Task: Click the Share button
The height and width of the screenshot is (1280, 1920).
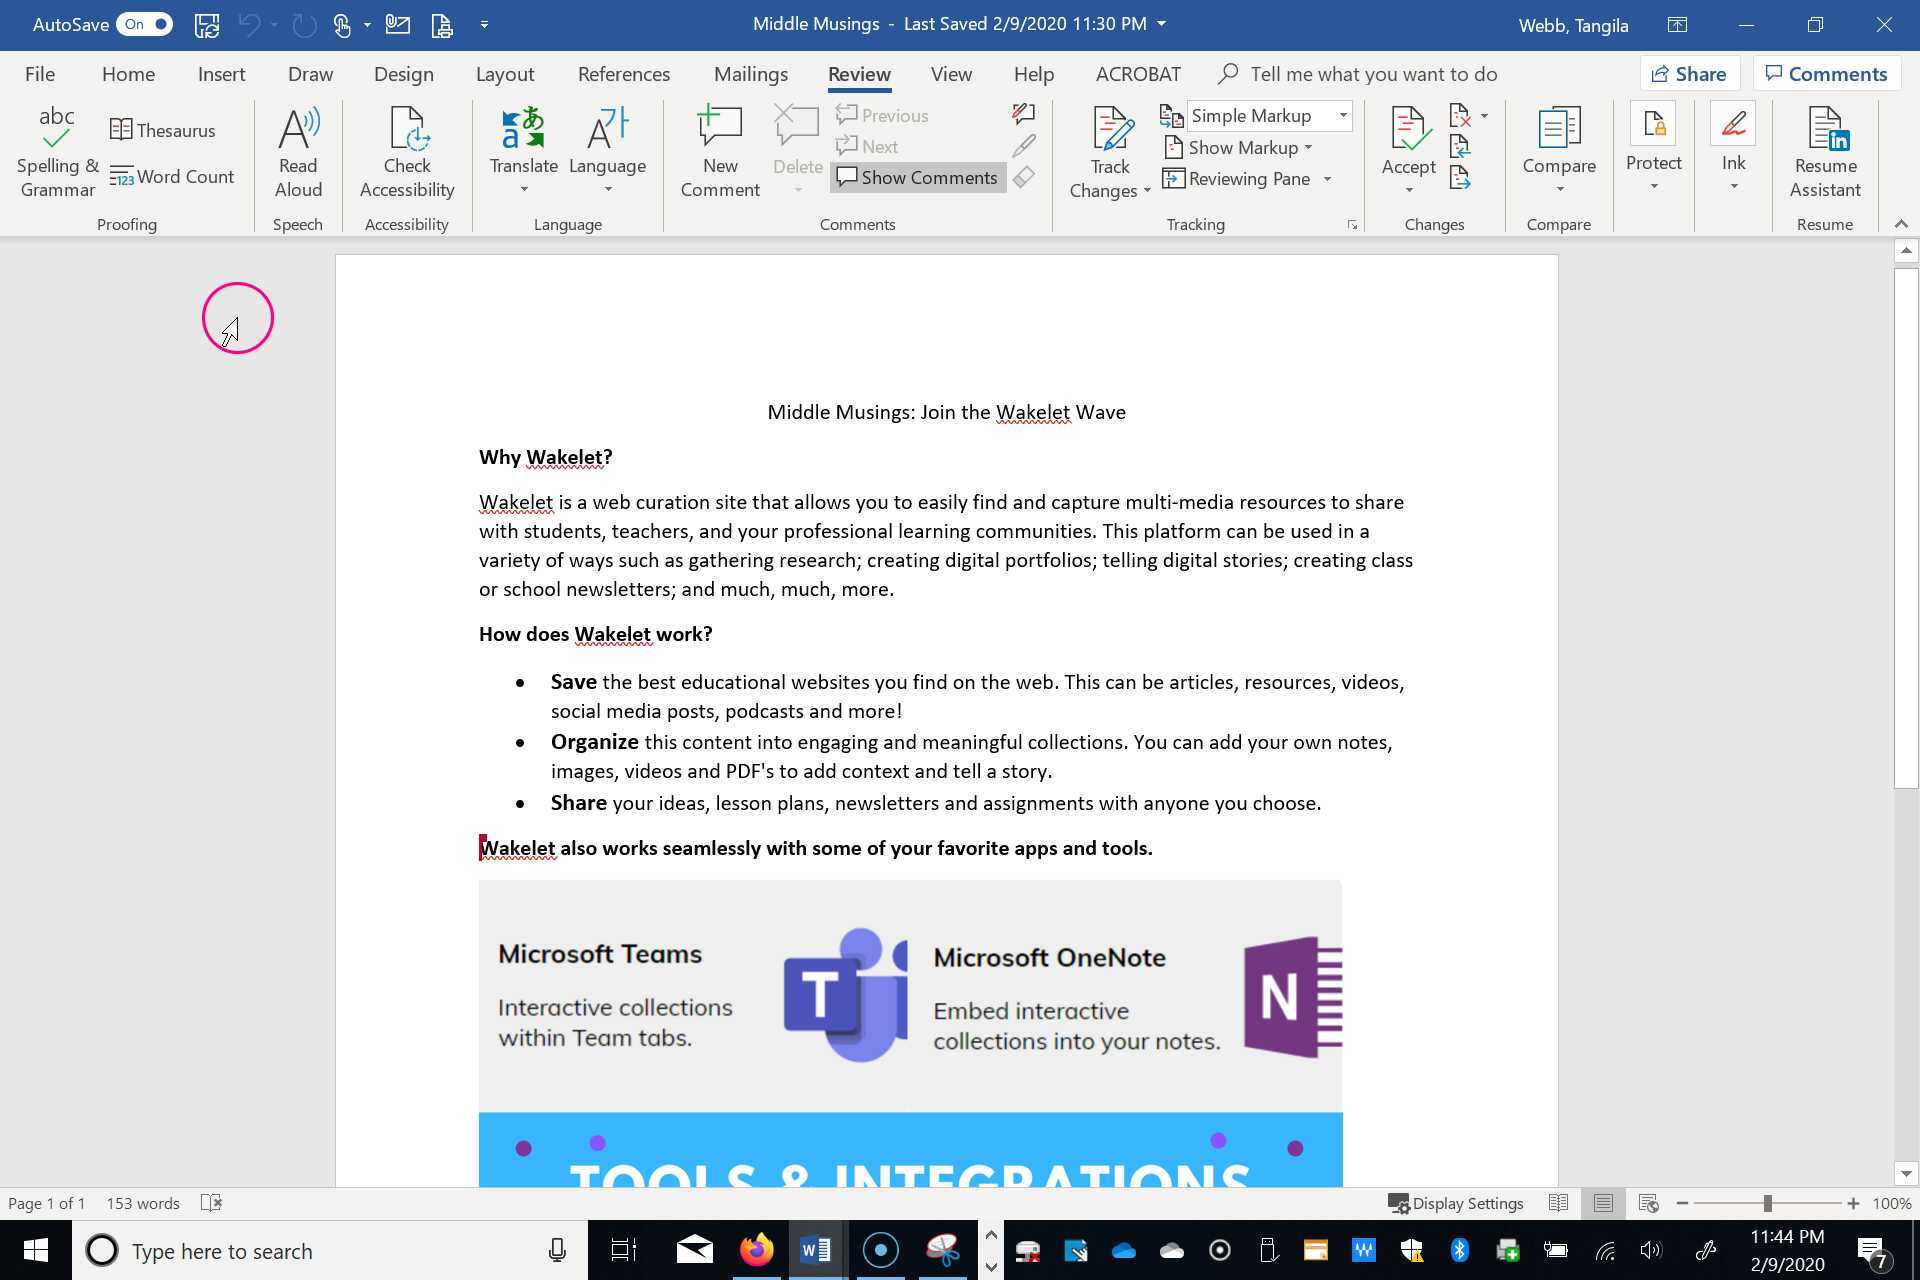Action: (1688, 73)
